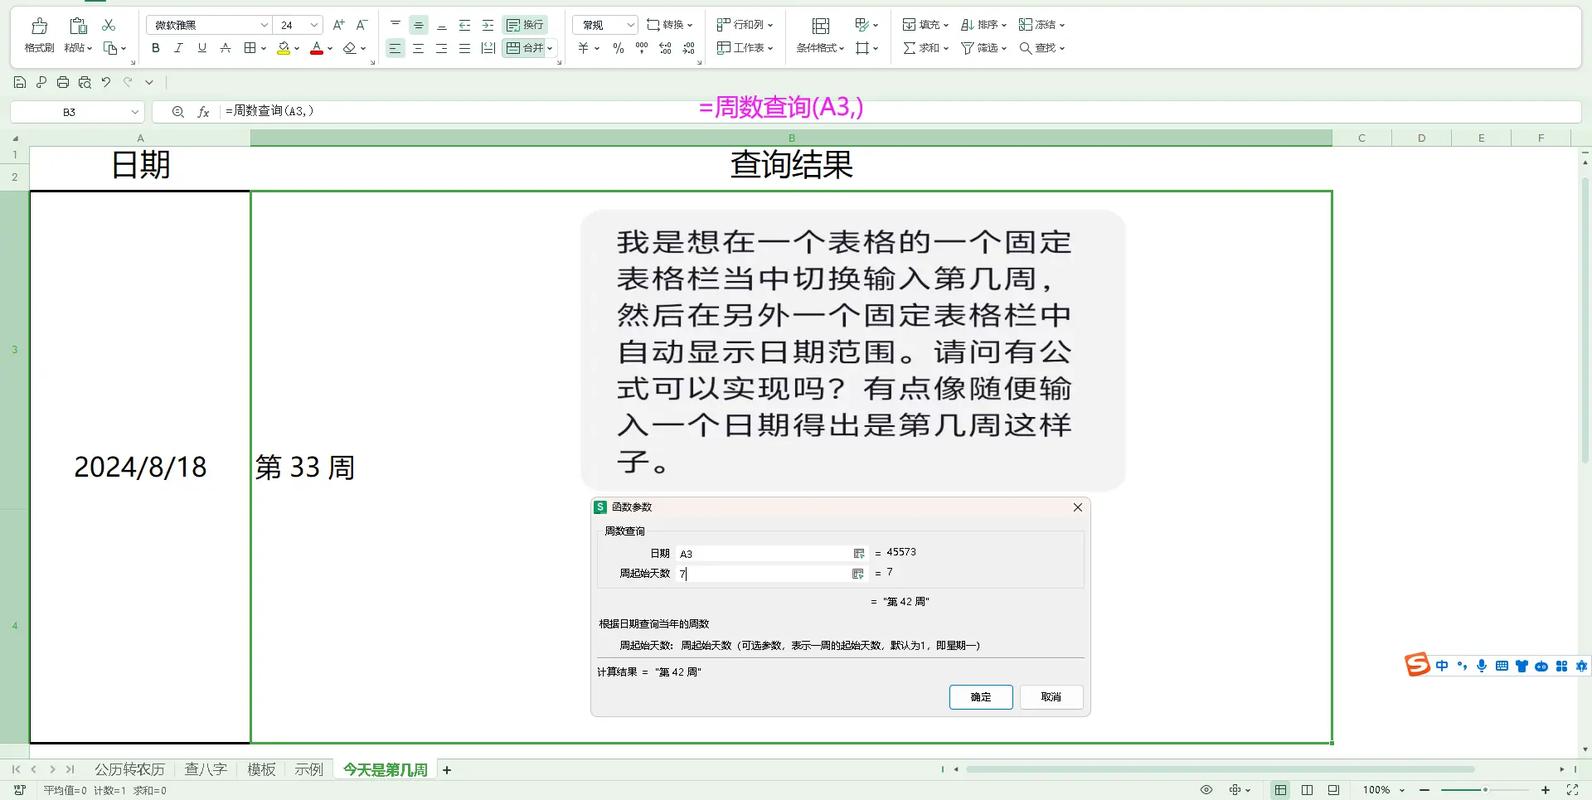This screenshot has height=800, width=1592.
Task: Switch to the 示例 sheet tab
Action: [x=309, y=770]
